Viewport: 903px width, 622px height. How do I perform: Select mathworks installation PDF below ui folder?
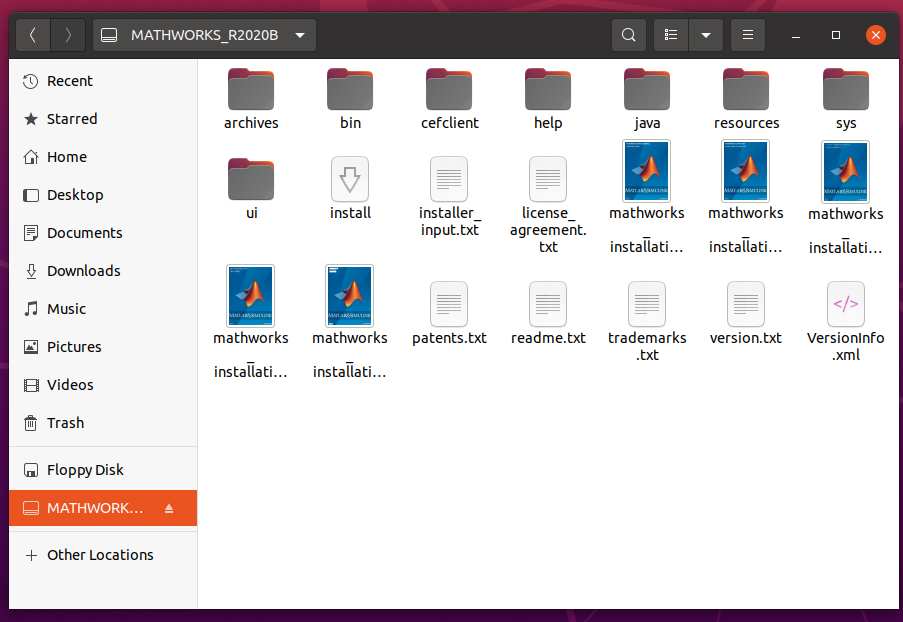(x=251, y=322)
